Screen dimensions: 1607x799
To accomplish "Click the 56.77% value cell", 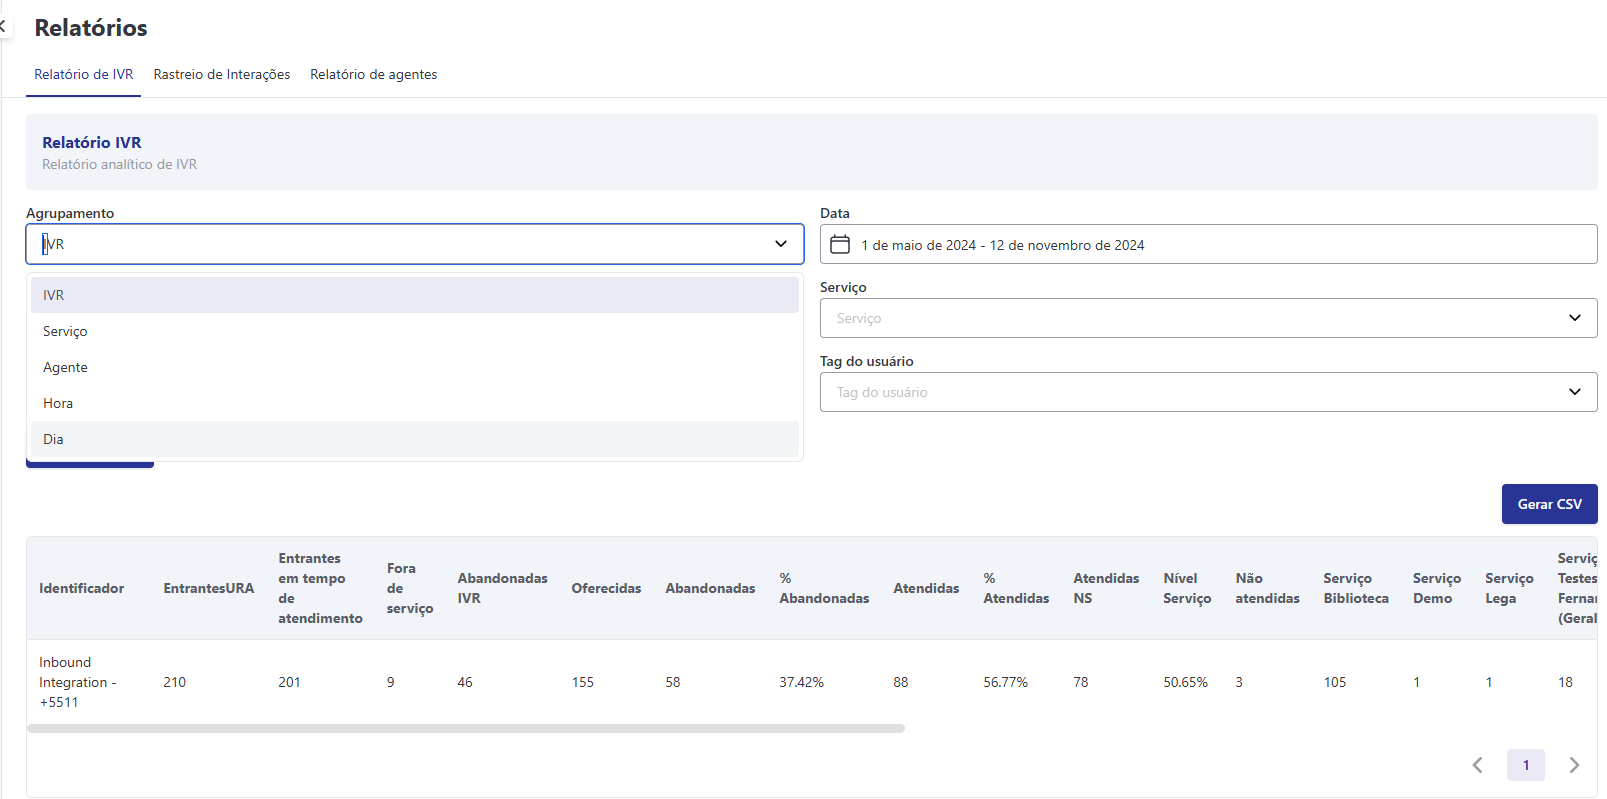I will click(1005, 682).
